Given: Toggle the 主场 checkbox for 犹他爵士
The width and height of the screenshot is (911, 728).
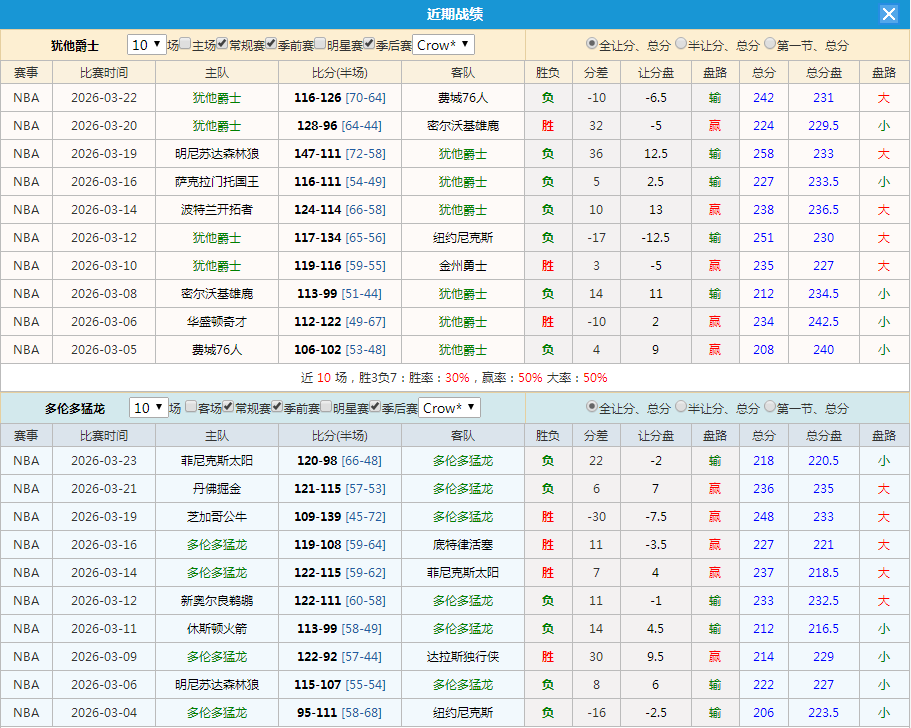Looking at the screenshot, I should point(185,45).
